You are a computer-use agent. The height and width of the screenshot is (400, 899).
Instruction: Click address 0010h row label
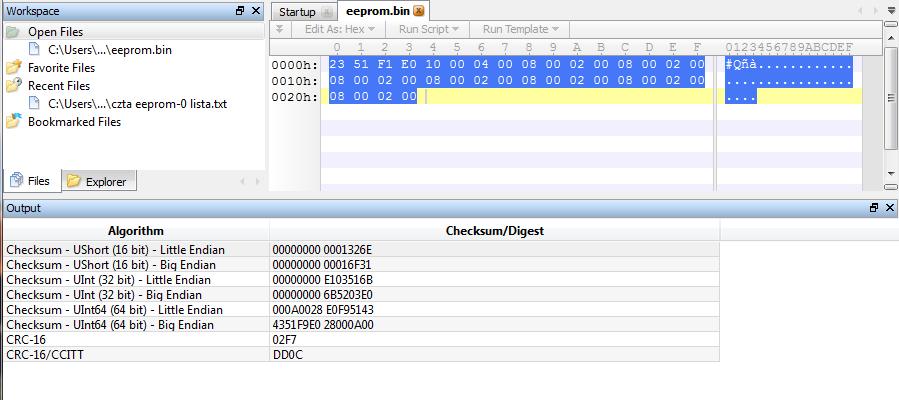click(294, 81)
